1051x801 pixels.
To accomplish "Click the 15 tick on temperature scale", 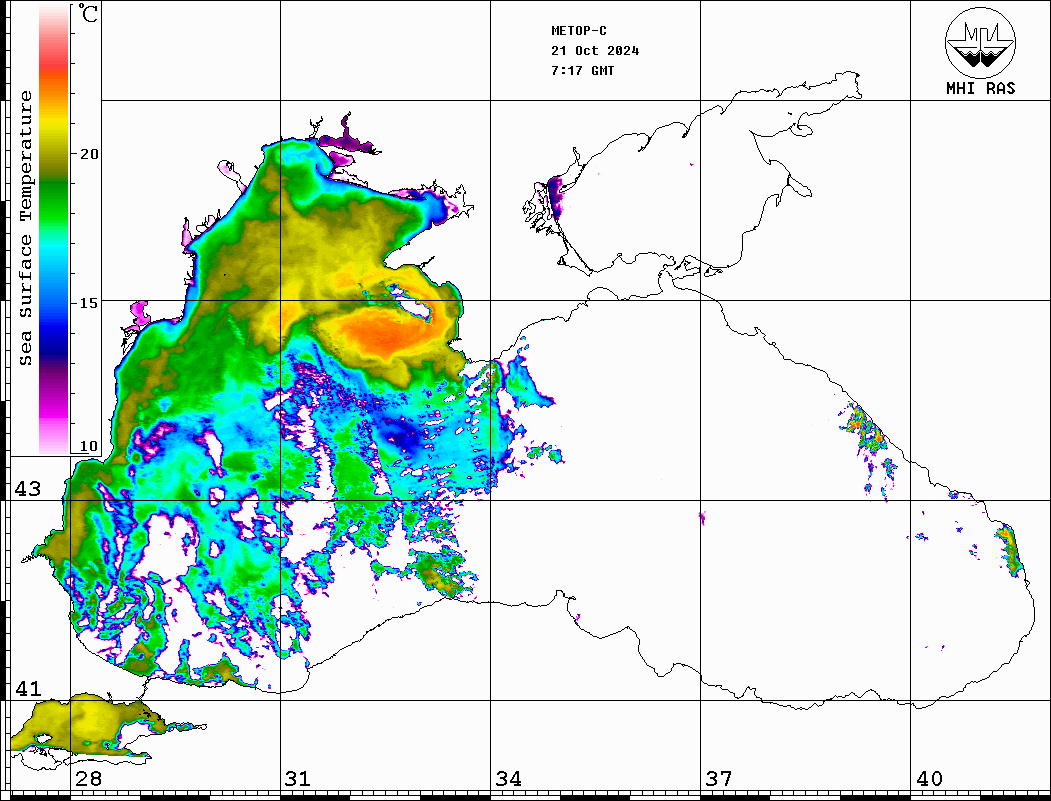I will click(x=89, y=303).
